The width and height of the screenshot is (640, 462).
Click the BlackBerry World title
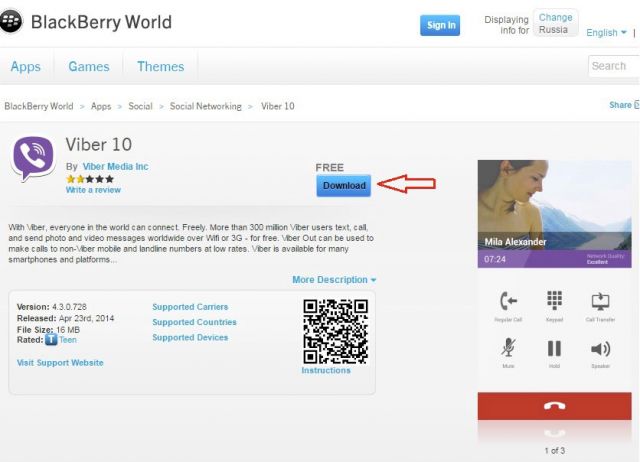[x=101, y=22]
